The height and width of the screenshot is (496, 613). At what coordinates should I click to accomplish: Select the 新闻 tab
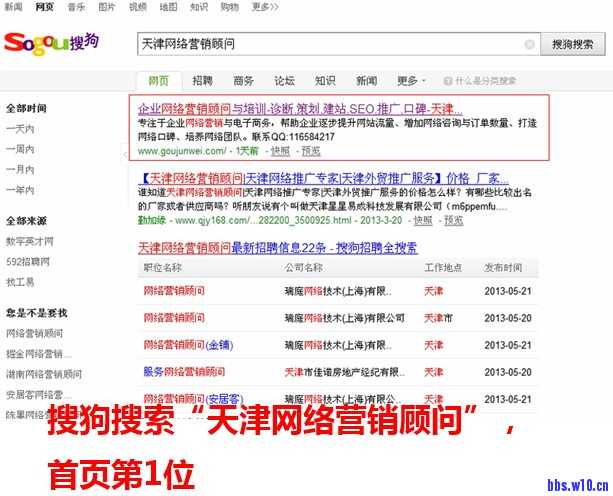click(x=366, y=81)
